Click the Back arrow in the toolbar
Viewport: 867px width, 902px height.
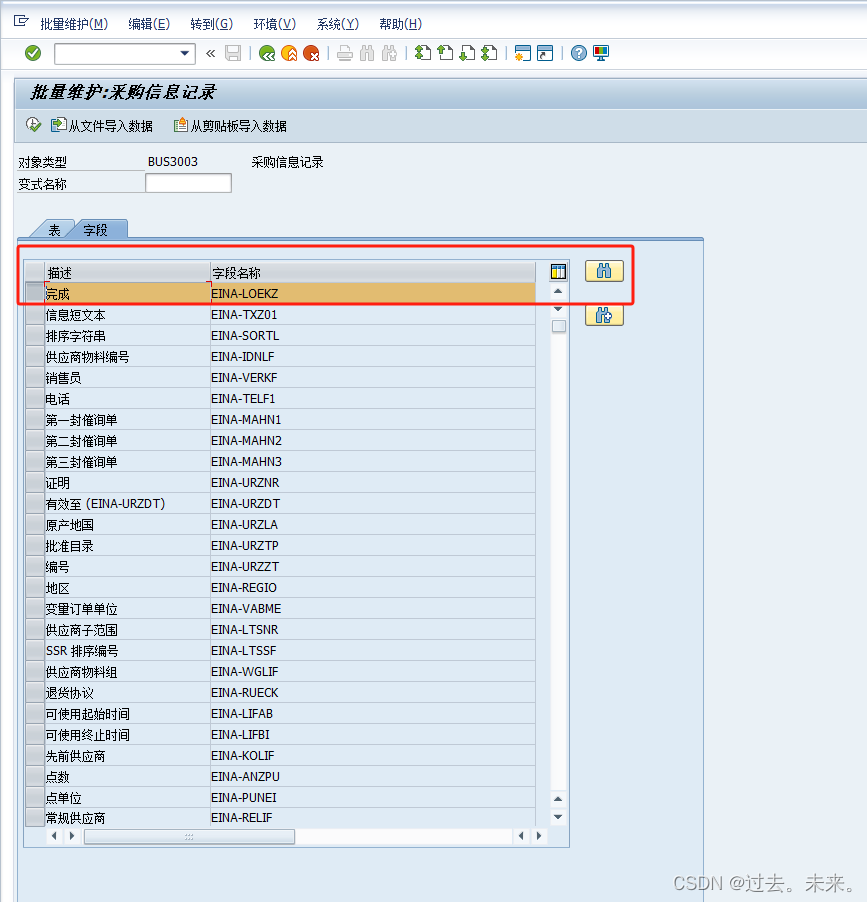pyautogui.click(x=267, y=53)
